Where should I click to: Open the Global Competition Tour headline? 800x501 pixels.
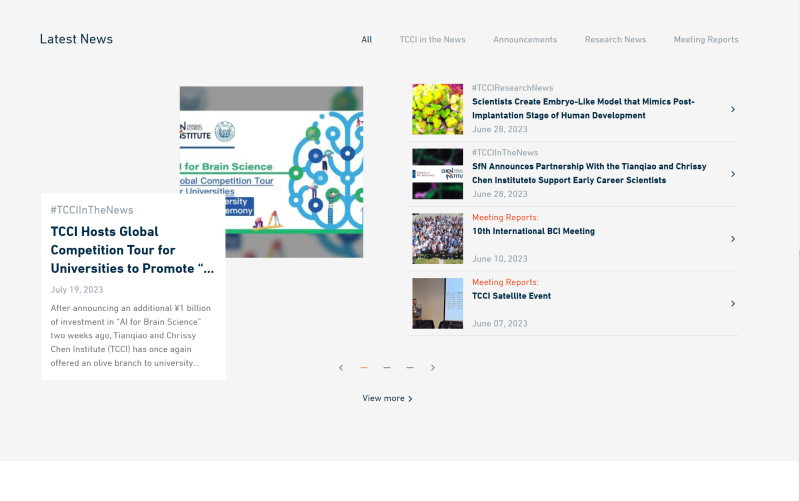tap(132, 250)
